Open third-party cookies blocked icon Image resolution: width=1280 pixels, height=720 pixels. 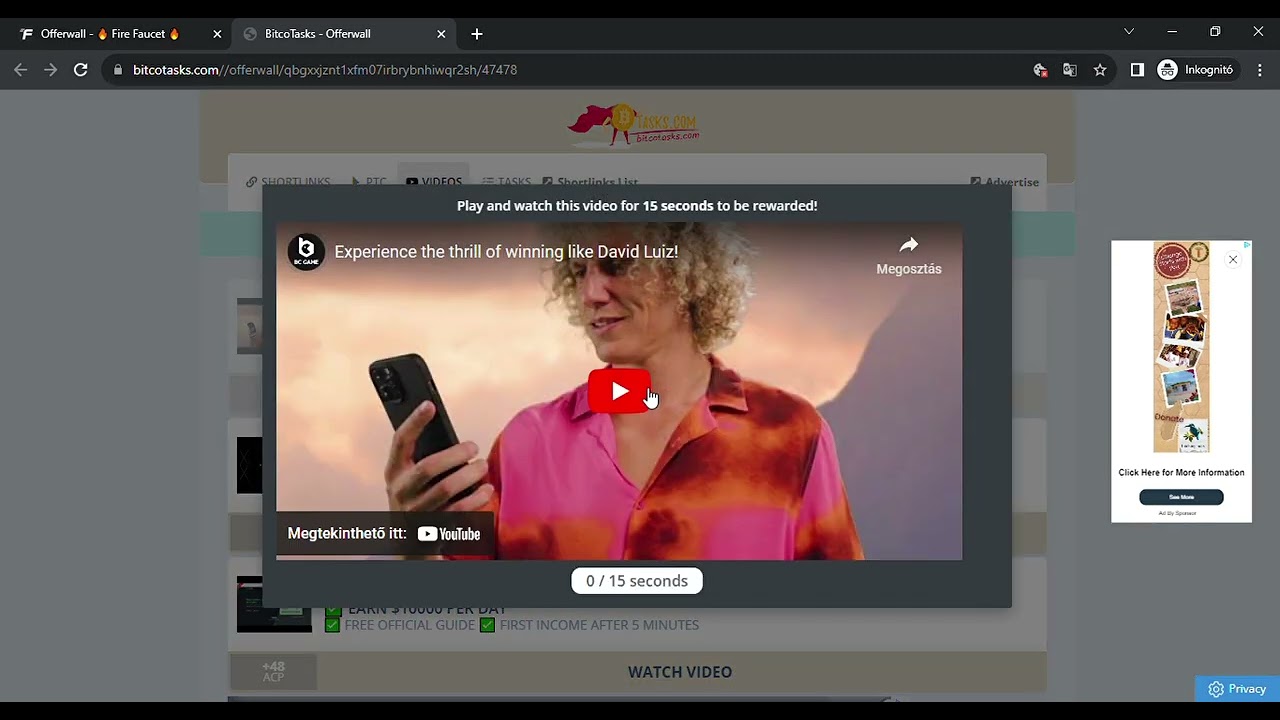1040,70
